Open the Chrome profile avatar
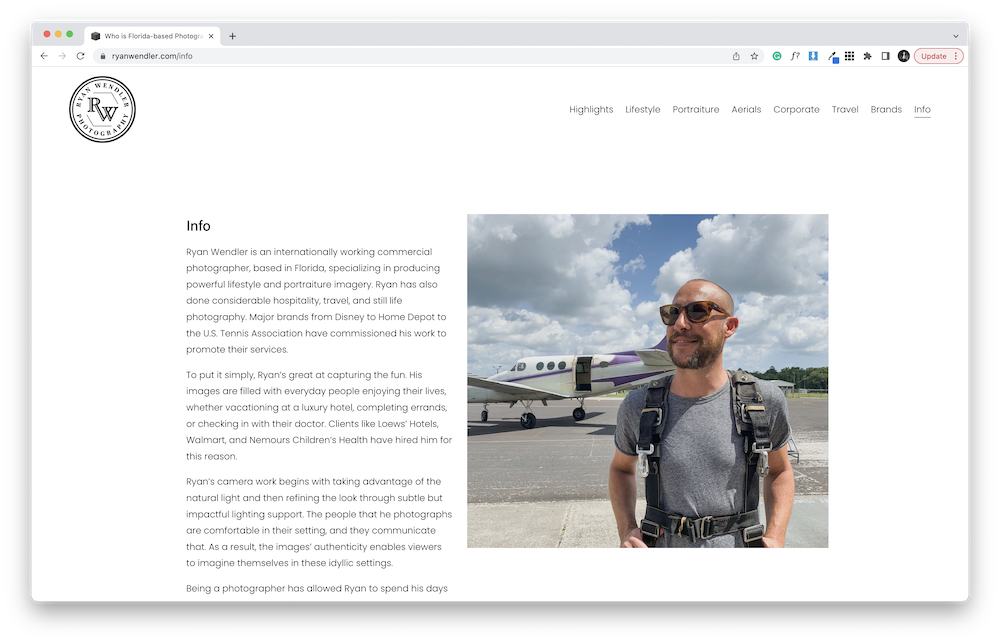The width and height of the screenshot is (1000, 643). tap(904, 56)
